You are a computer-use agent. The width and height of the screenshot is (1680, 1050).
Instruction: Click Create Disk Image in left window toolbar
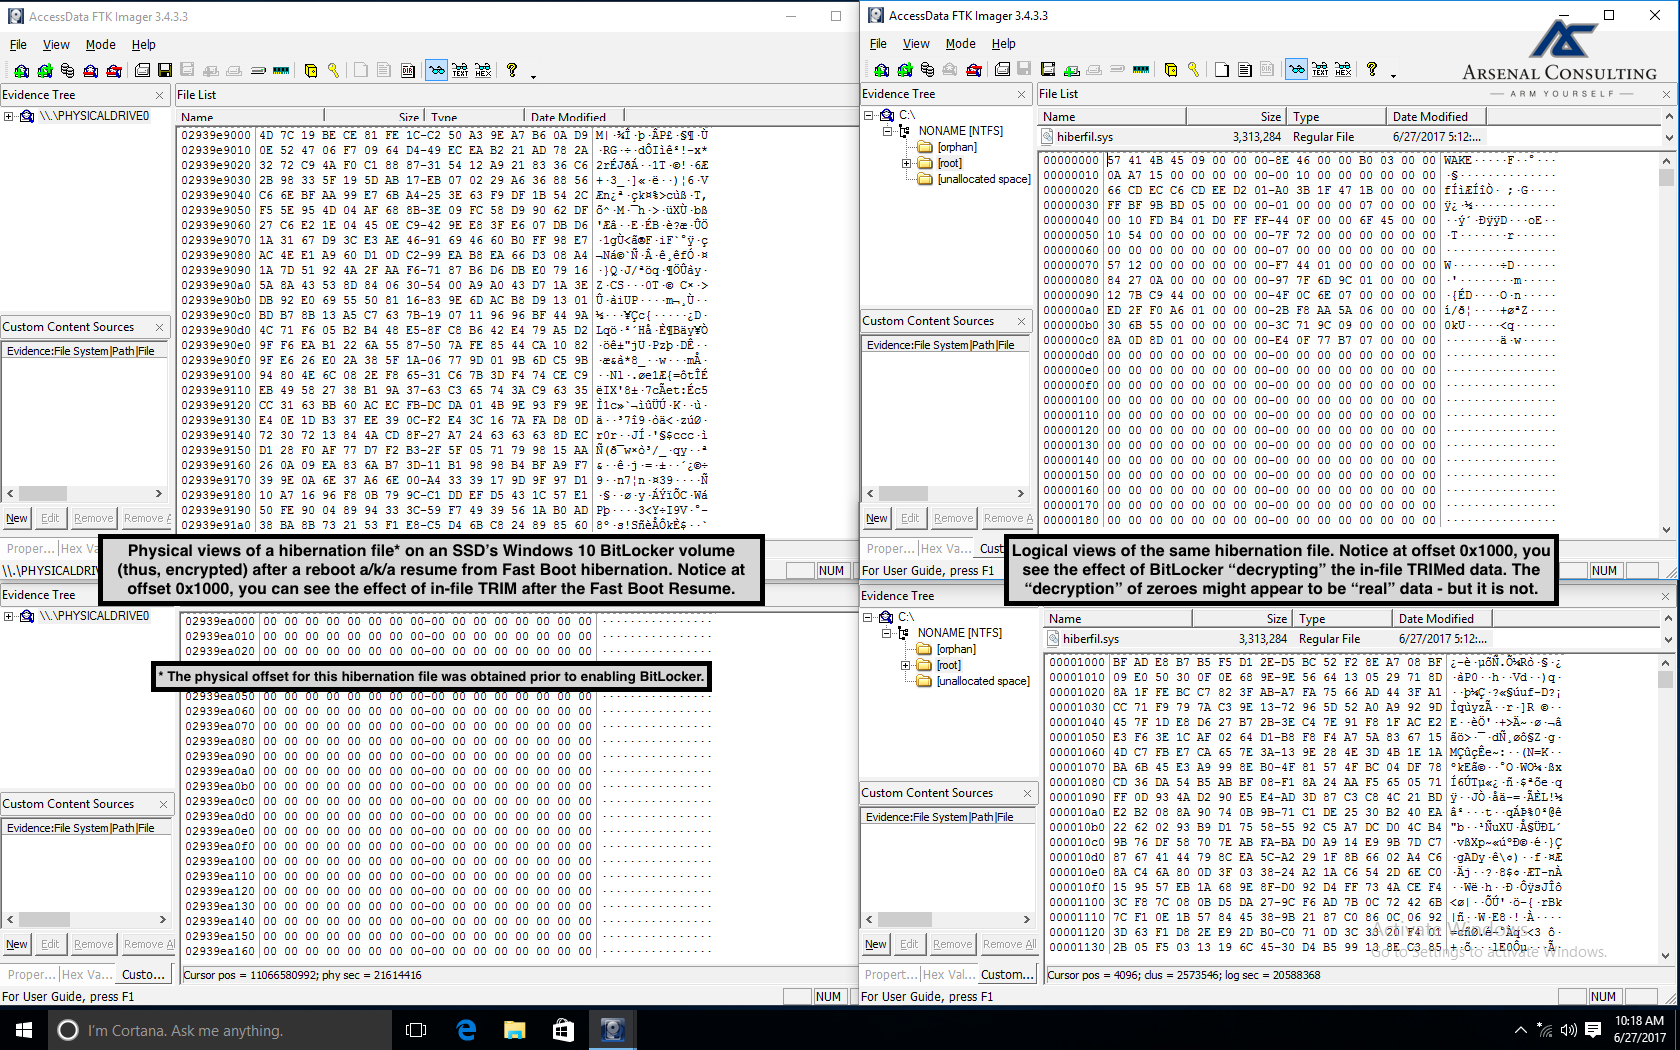point(142,71)
